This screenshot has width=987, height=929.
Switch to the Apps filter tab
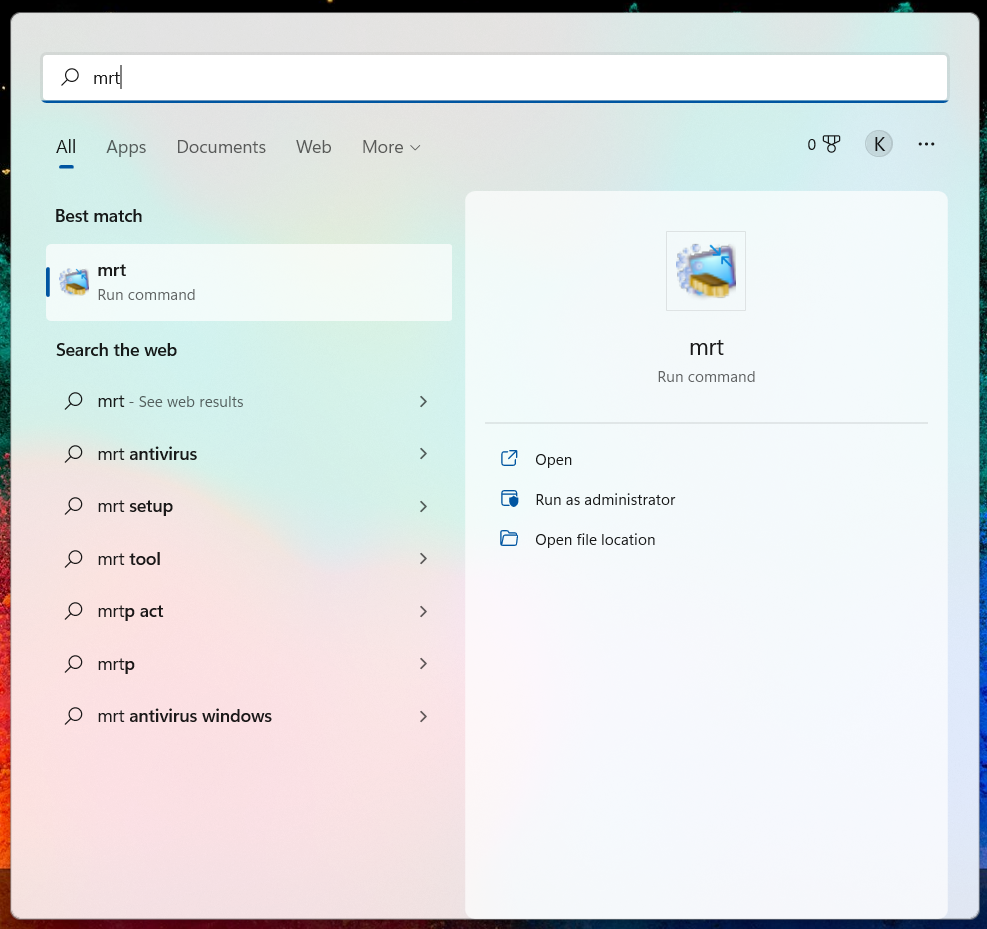click(x=126, y=147)
